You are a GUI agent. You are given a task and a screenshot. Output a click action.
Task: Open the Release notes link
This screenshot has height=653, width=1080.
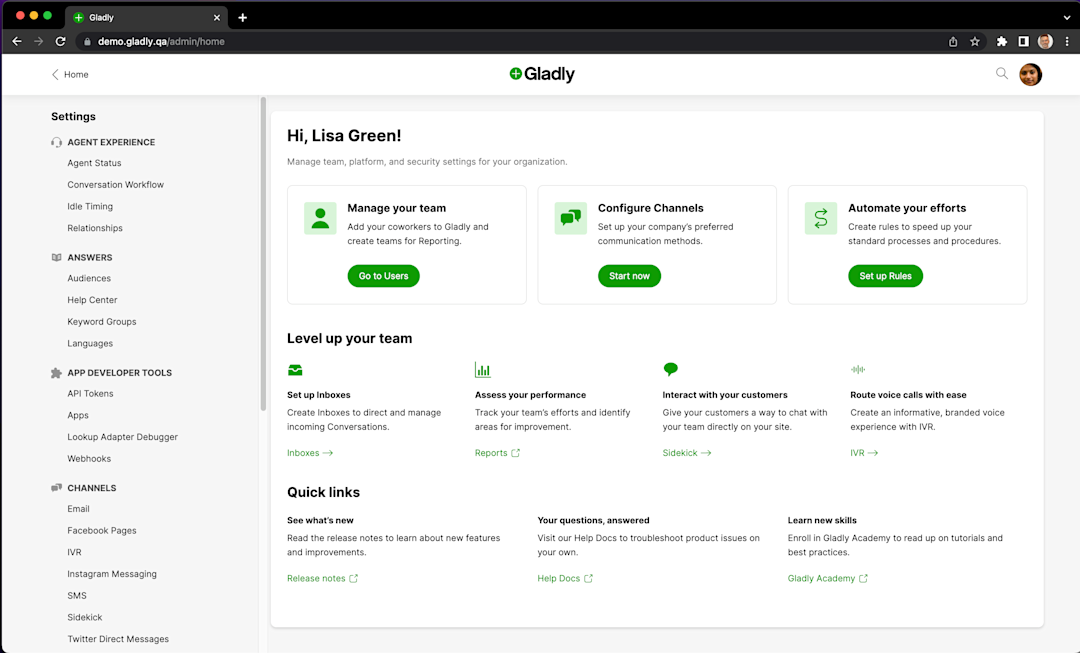(322, 578)
